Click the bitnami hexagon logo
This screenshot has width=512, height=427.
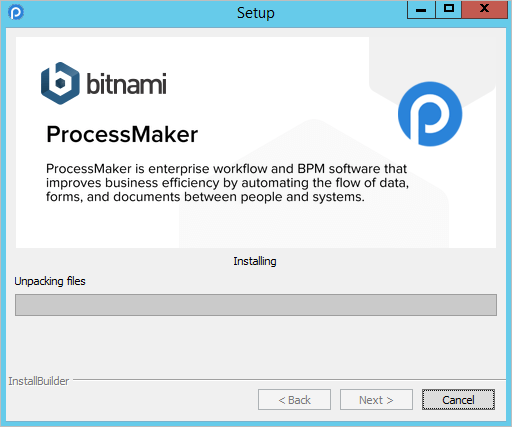(x=60, y=83)
